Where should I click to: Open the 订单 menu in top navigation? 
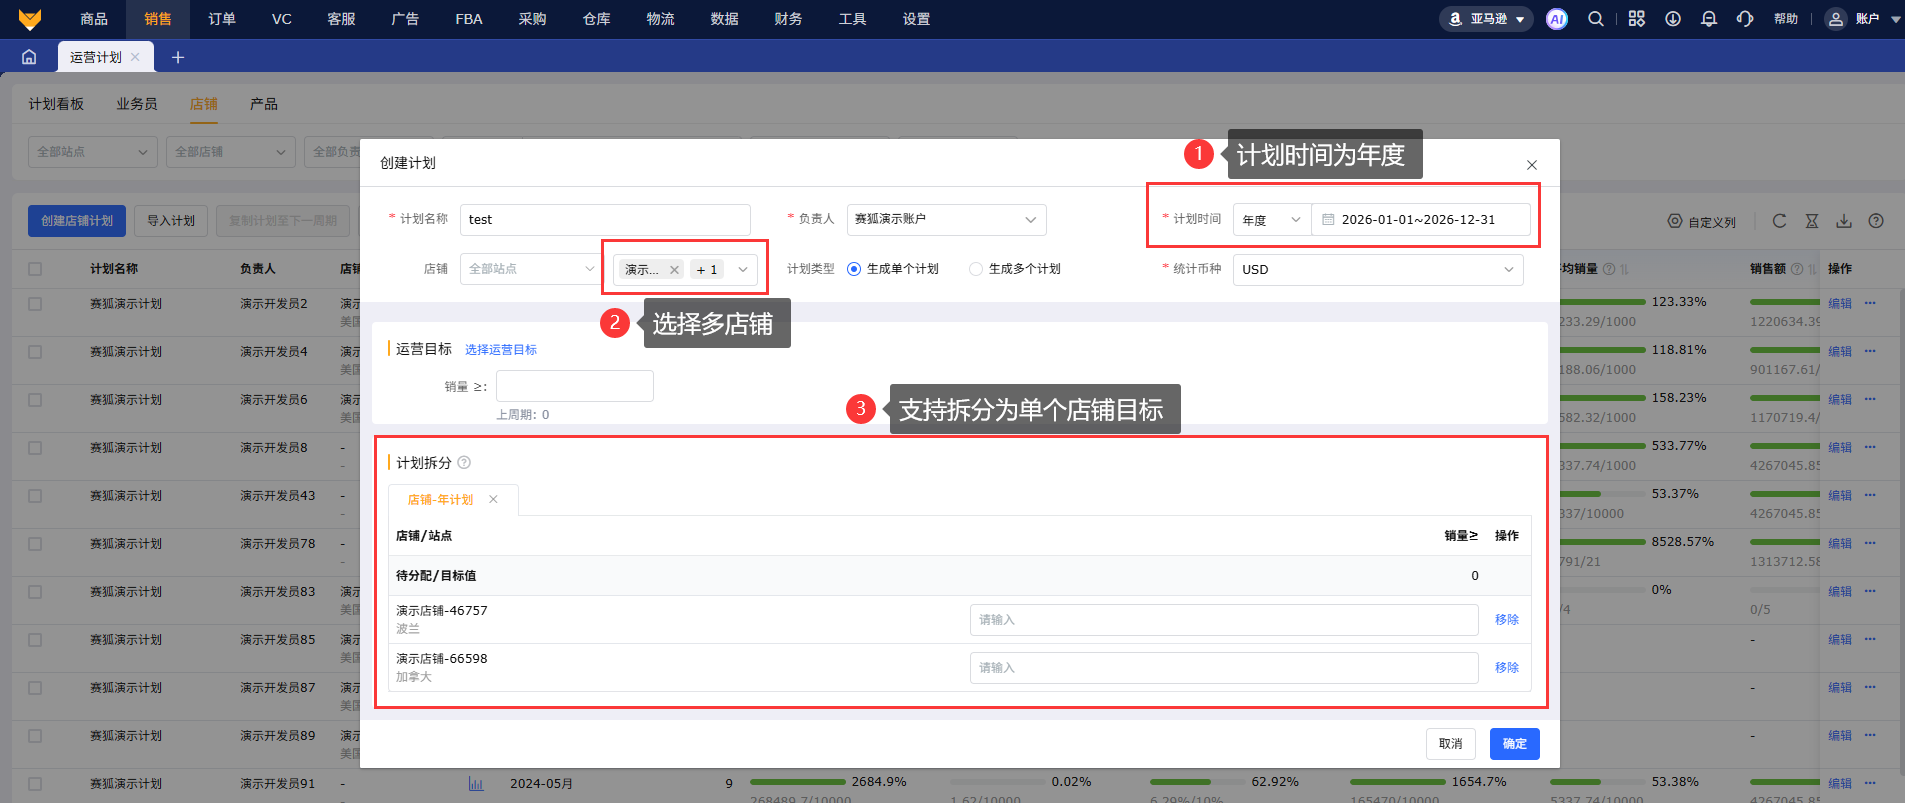(x=222, y=19)
